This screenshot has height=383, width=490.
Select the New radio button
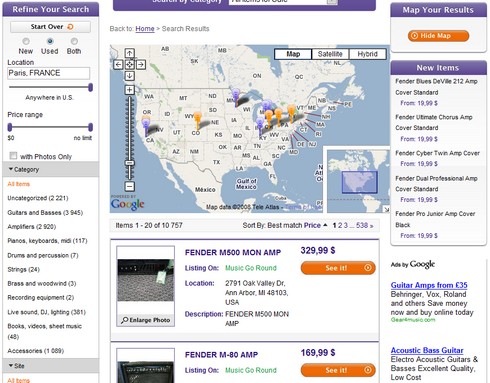(x=26, y=41)
